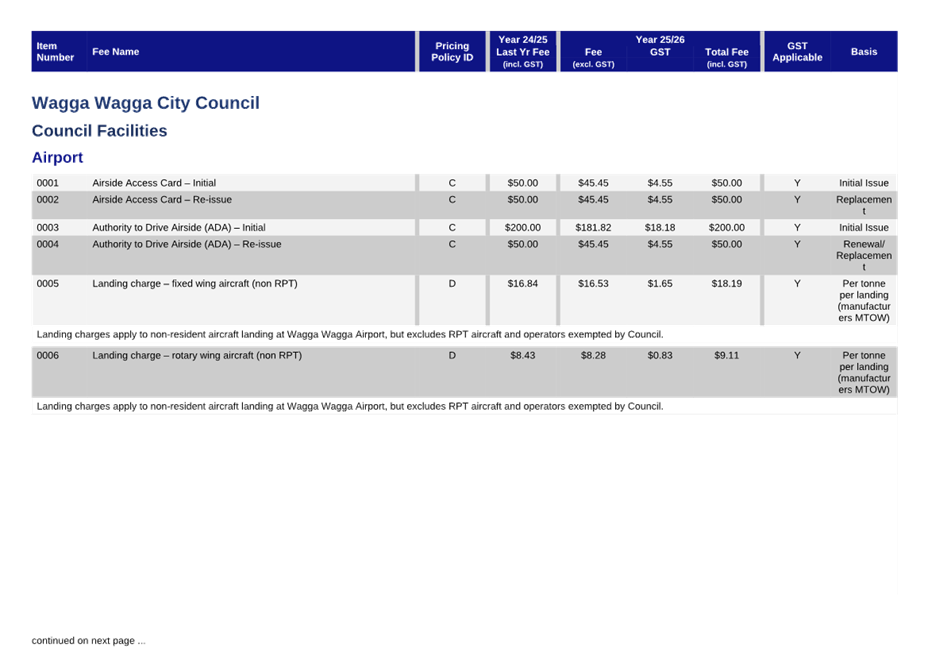The image size is (928, 656).
Task: Click the 'Fee Name' column header
Action: pos(115,52)
